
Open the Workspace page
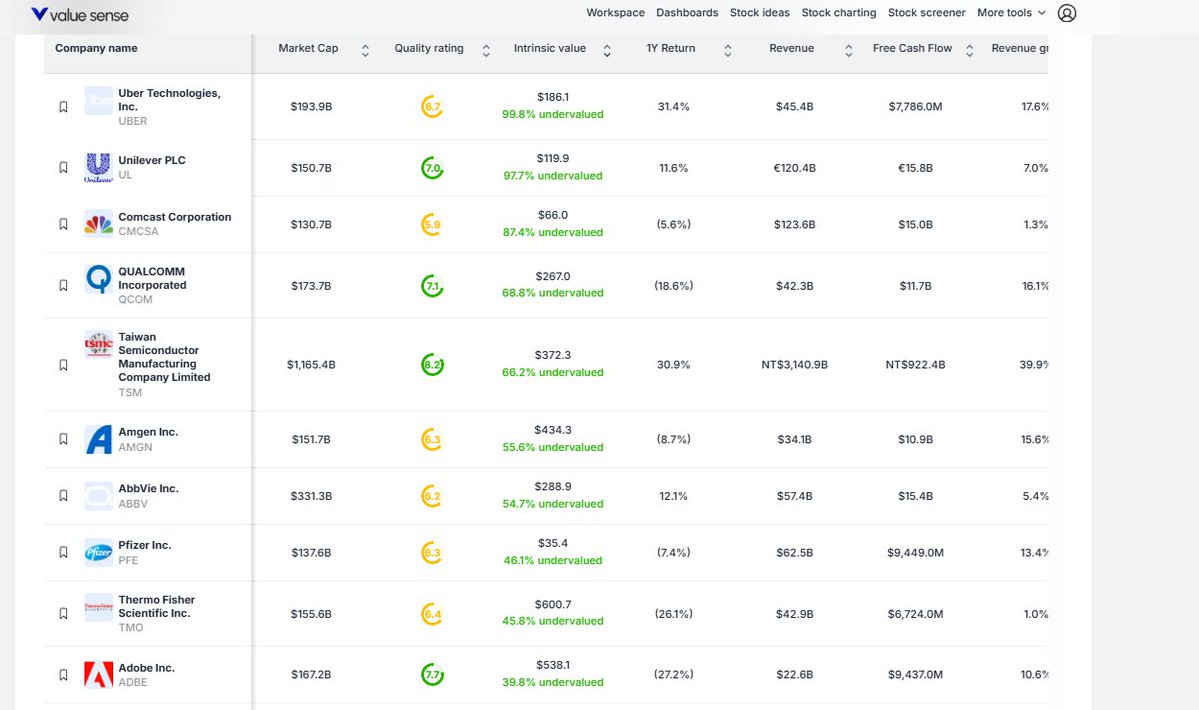(x=616, y=13)
